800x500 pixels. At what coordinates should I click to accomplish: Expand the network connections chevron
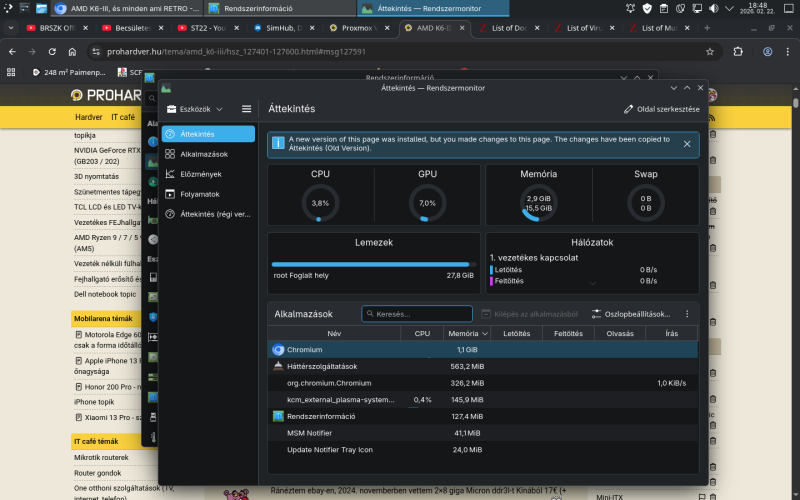(593, 283)
